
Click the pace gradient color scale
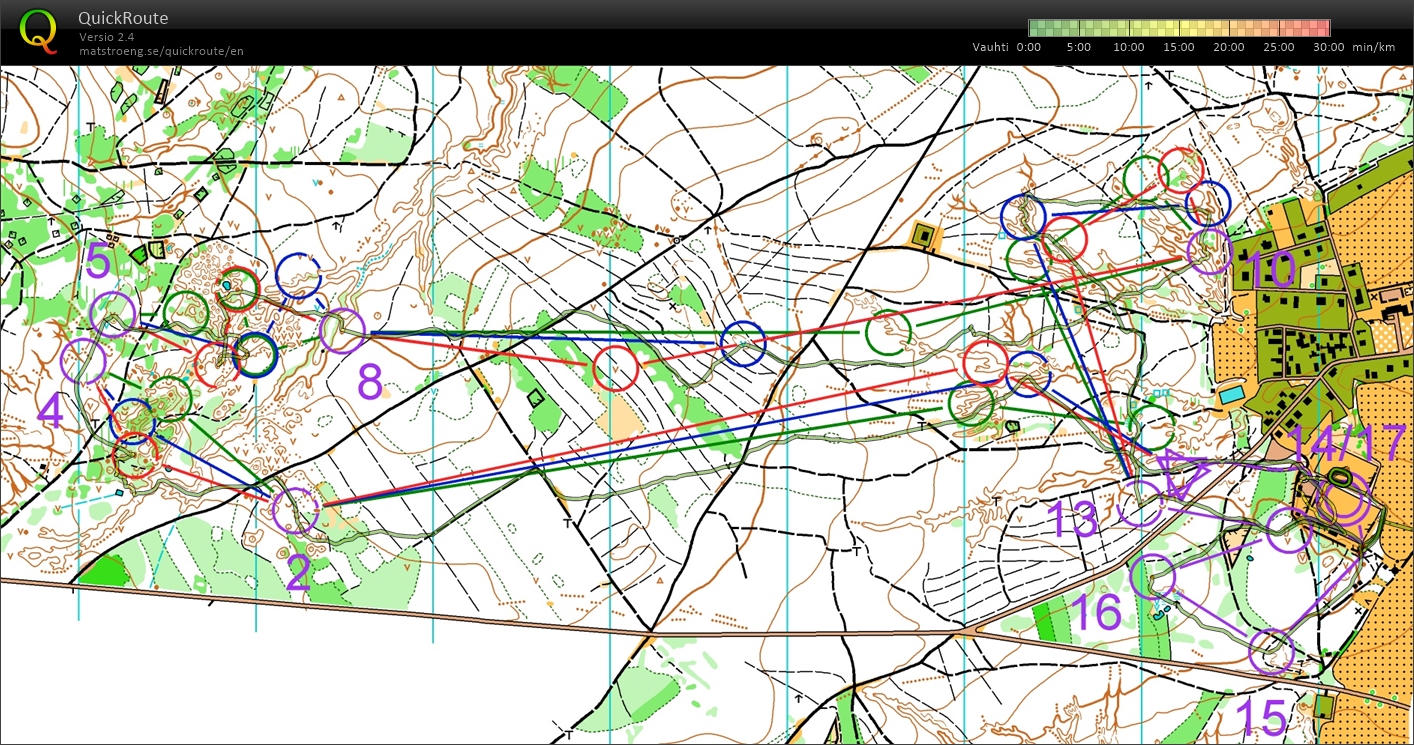1178,28
